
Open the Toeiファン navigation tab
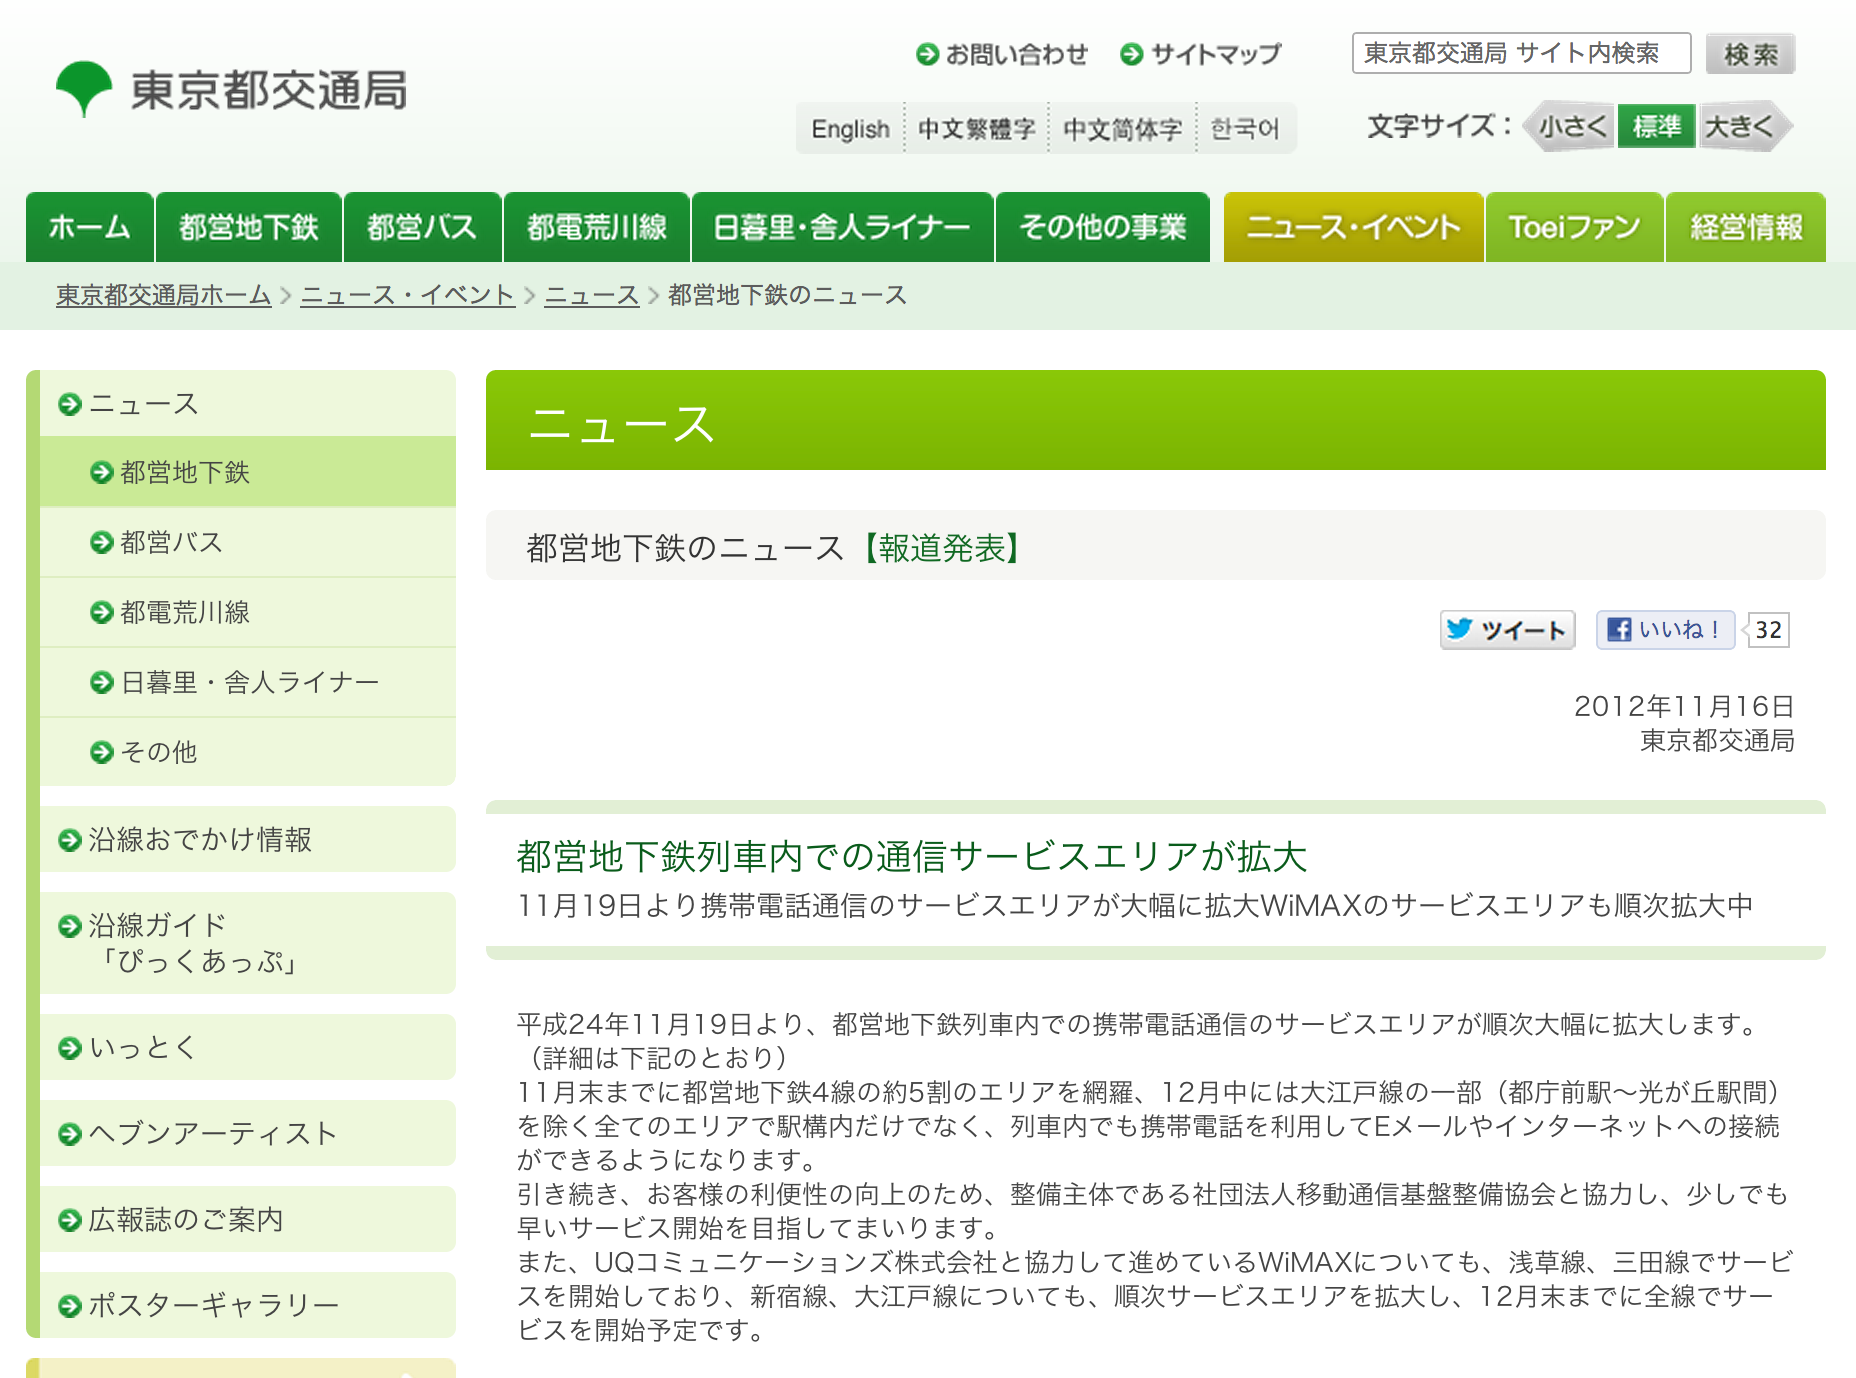[1574, 227]
